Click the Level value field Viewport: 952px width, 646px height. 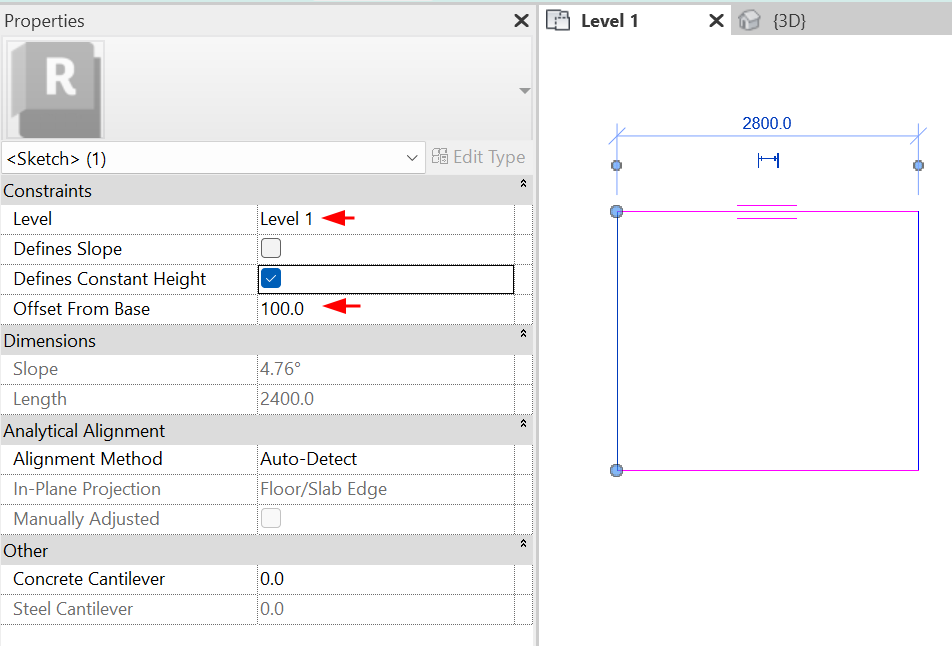pos(386,219)
